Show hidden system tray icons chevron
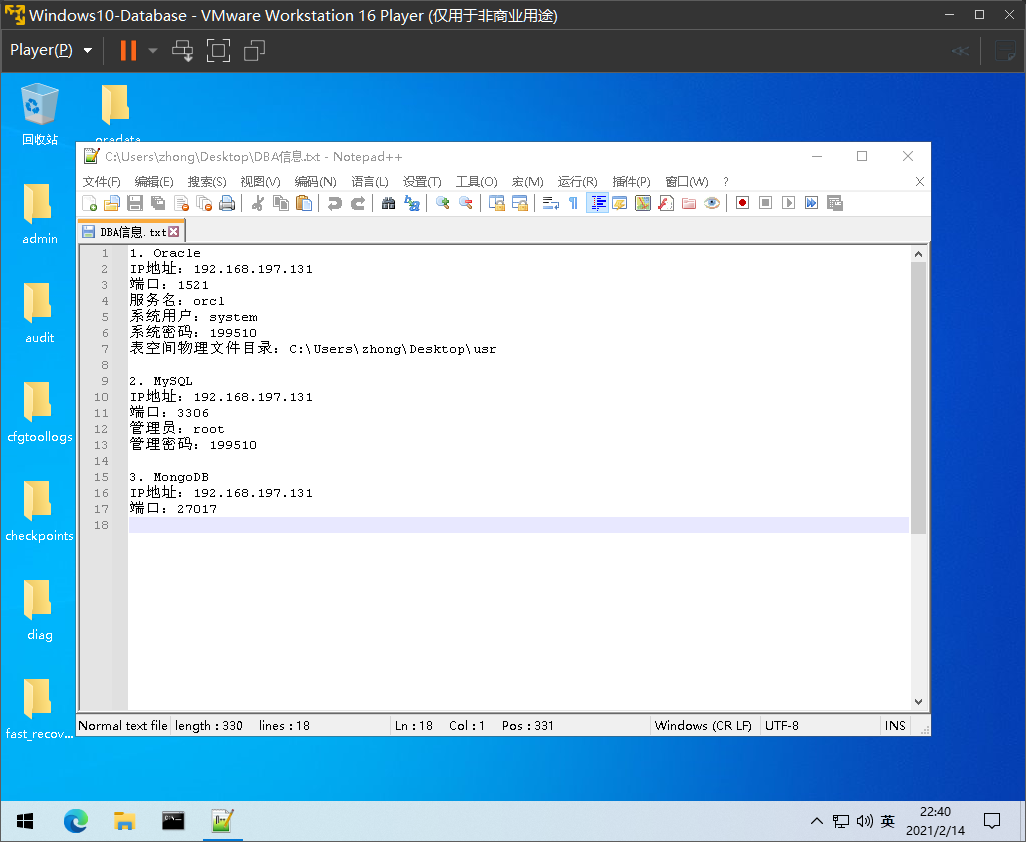This screenshot has height=842, width=1026. point(817,821)
